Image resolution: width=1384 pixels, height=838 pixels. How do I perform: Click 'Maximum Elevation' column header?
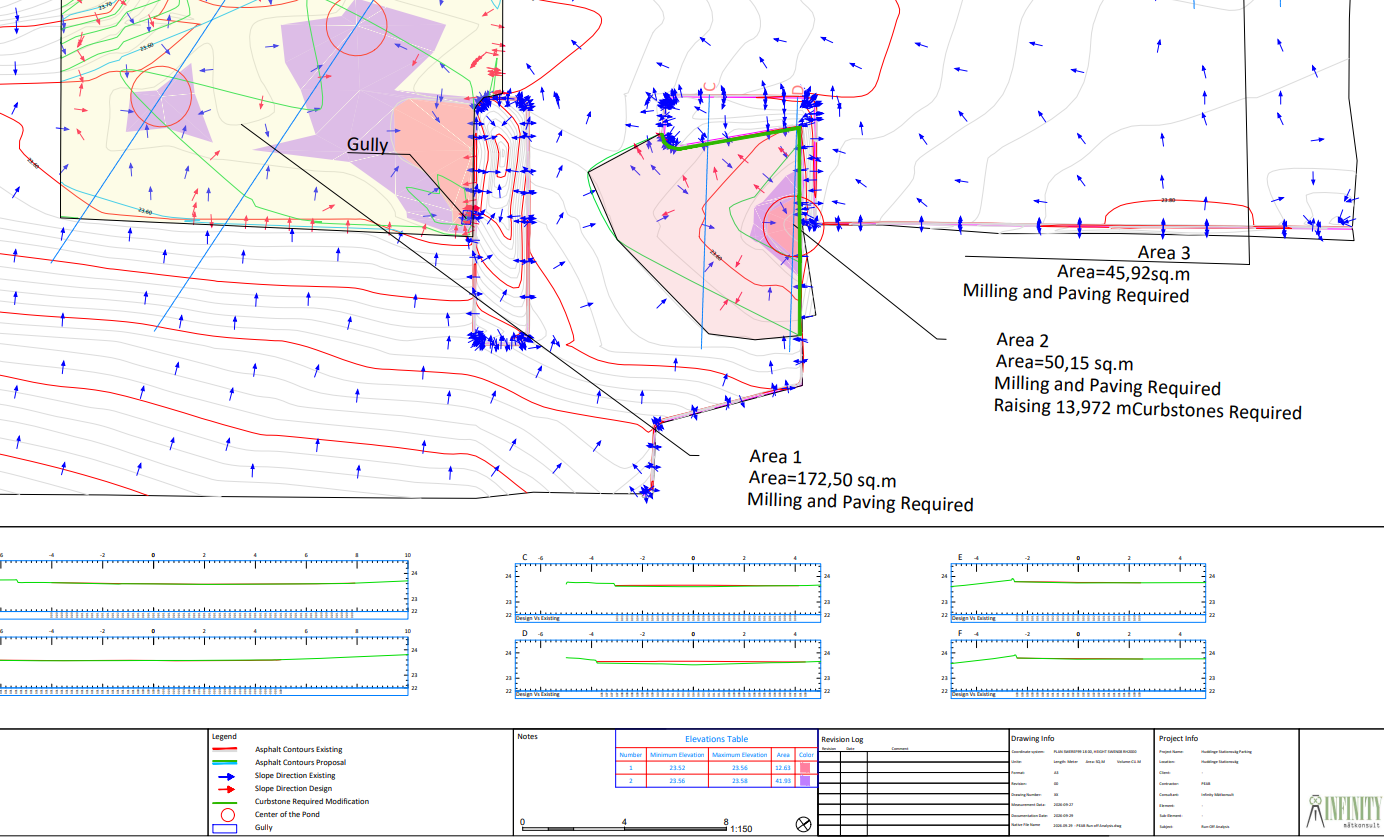[740, 755]
